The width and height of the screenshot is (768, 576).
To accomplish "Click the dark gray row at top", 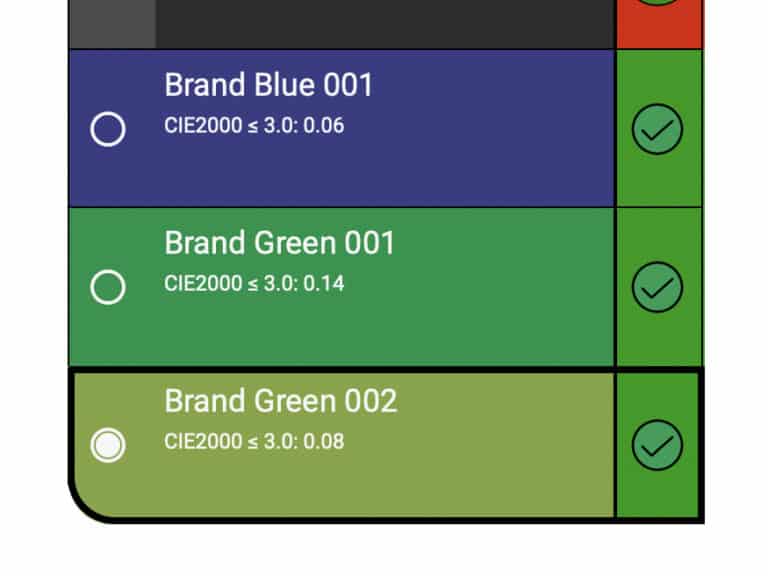I will pyautogui.click(x=385, y=24).
